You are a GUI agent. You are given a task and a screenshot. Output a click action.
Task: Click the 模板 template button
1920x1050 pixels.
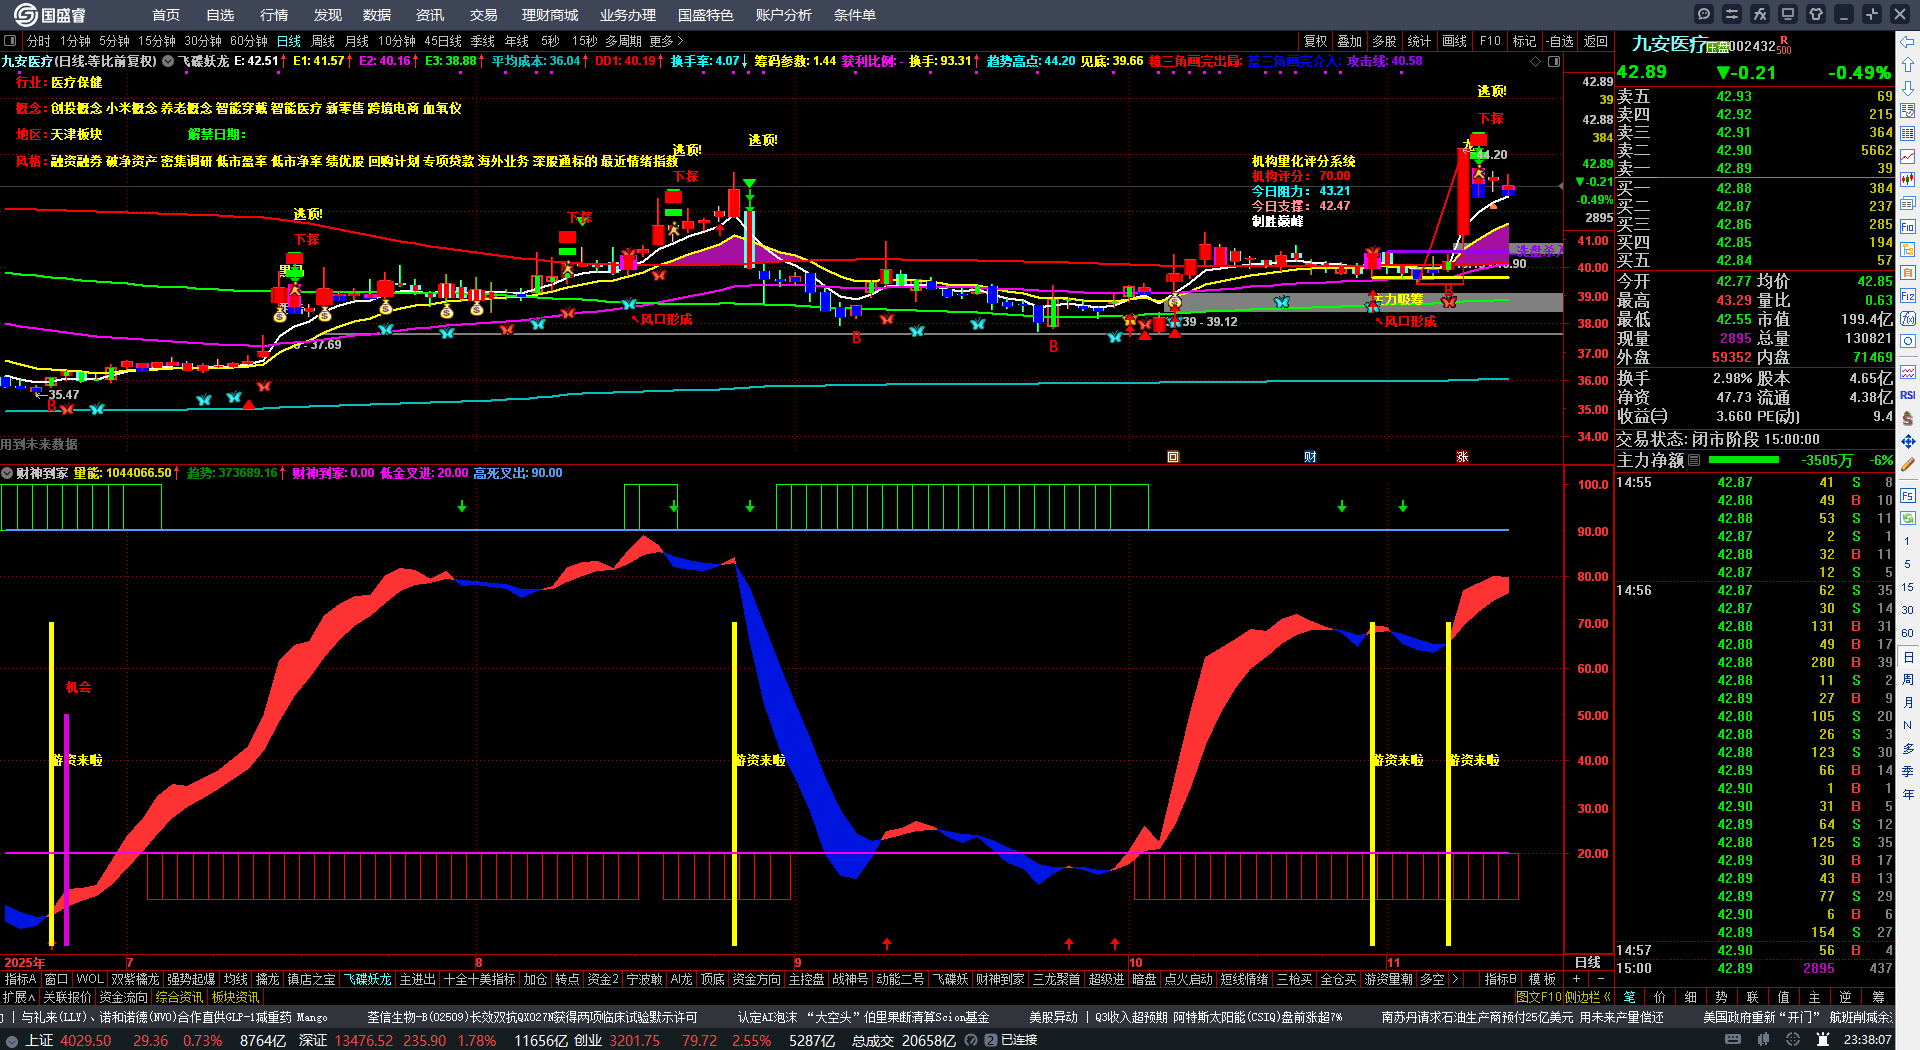click(1543, 979)
